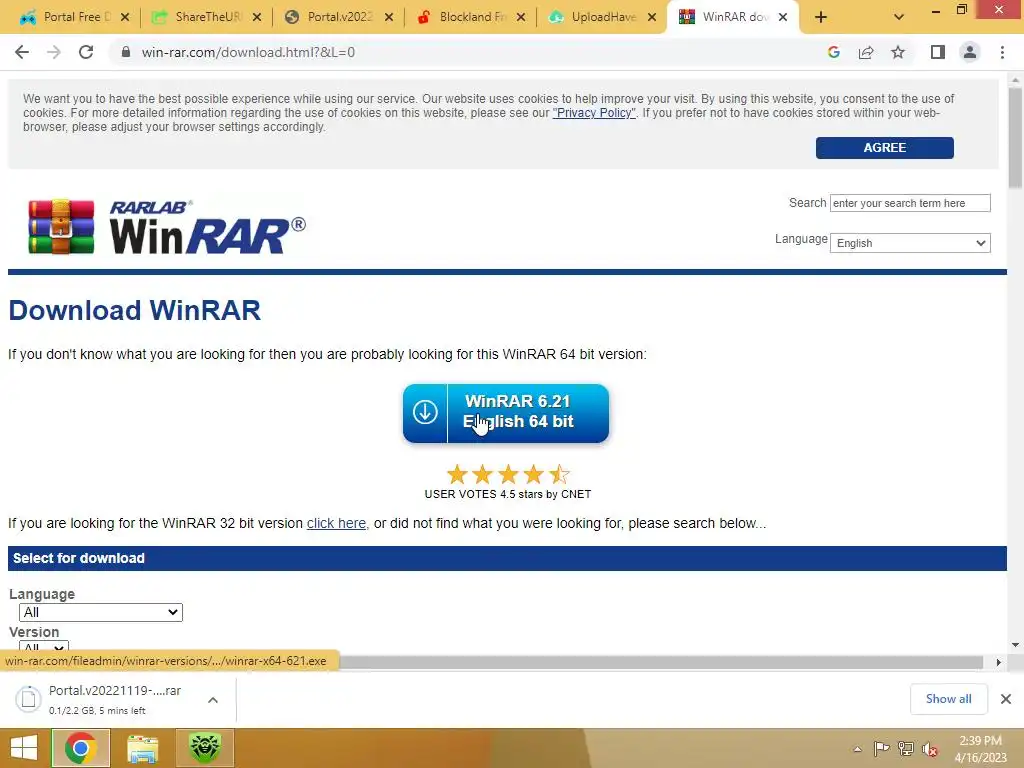Reload the WinRAR download page

86,52
